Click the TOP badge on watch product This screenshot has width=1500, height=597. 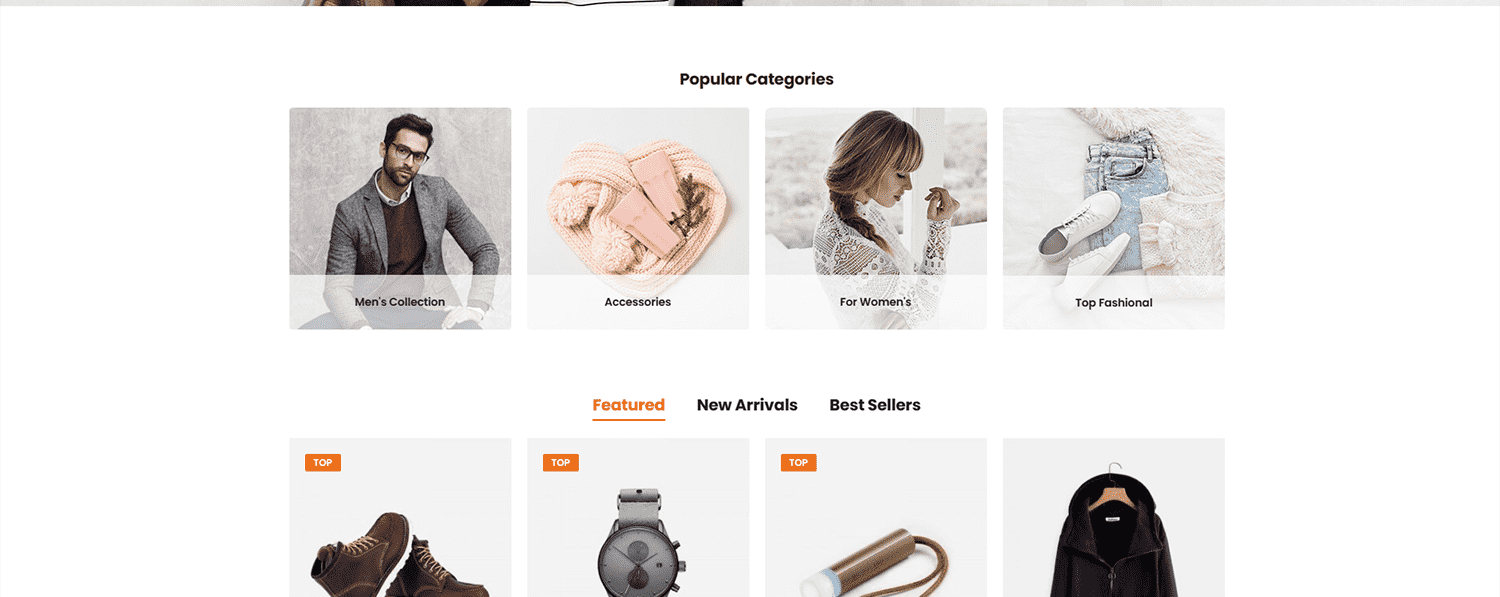point(561,463)
